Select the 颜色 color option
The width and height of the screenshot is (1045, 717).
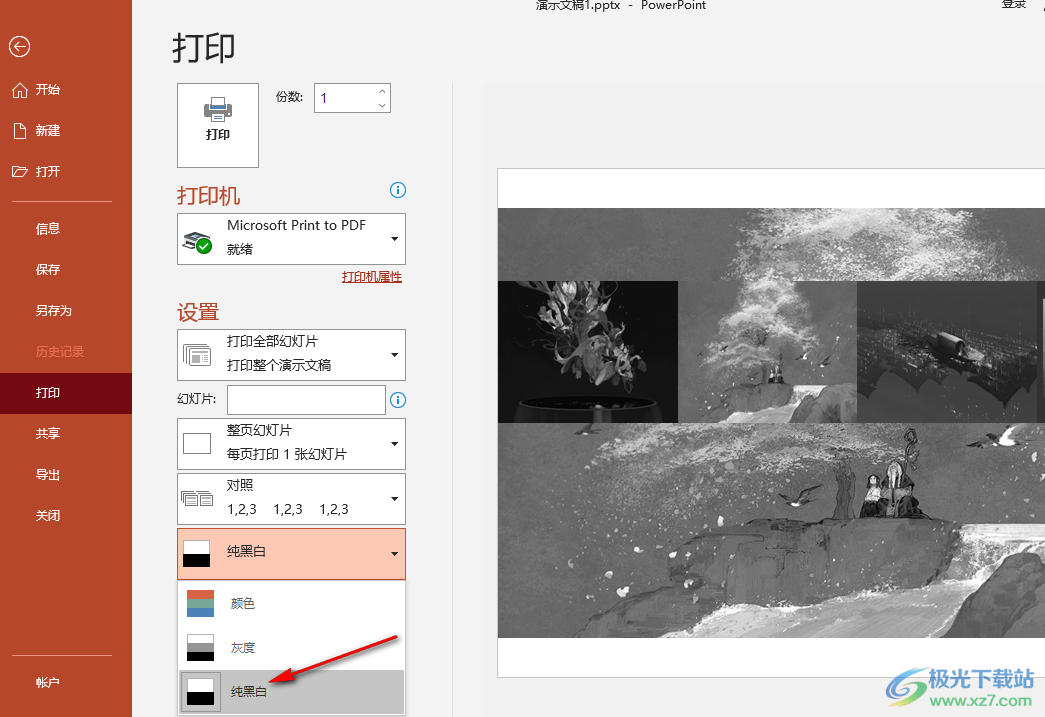[291, 603]
